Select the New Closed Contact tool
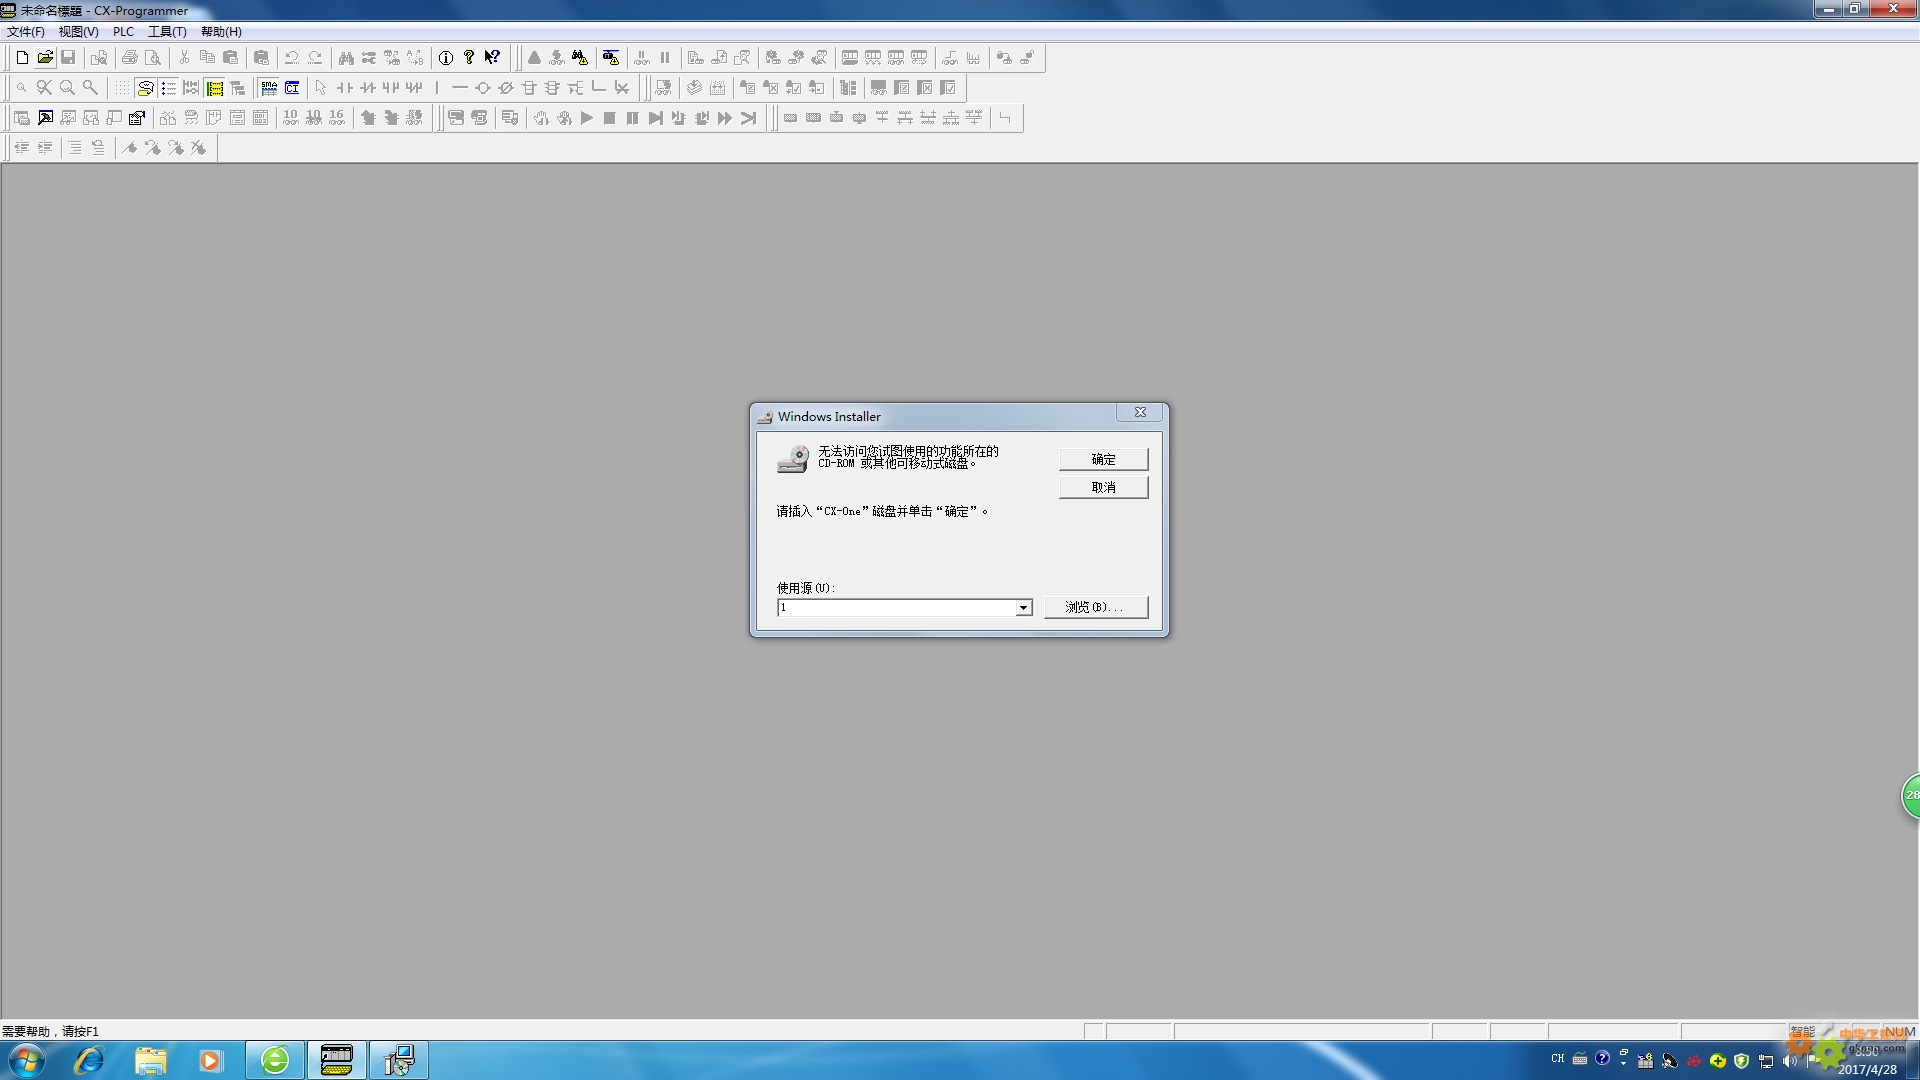Viewport: 1920px width, 1080px height. click(x=368, y=88)
